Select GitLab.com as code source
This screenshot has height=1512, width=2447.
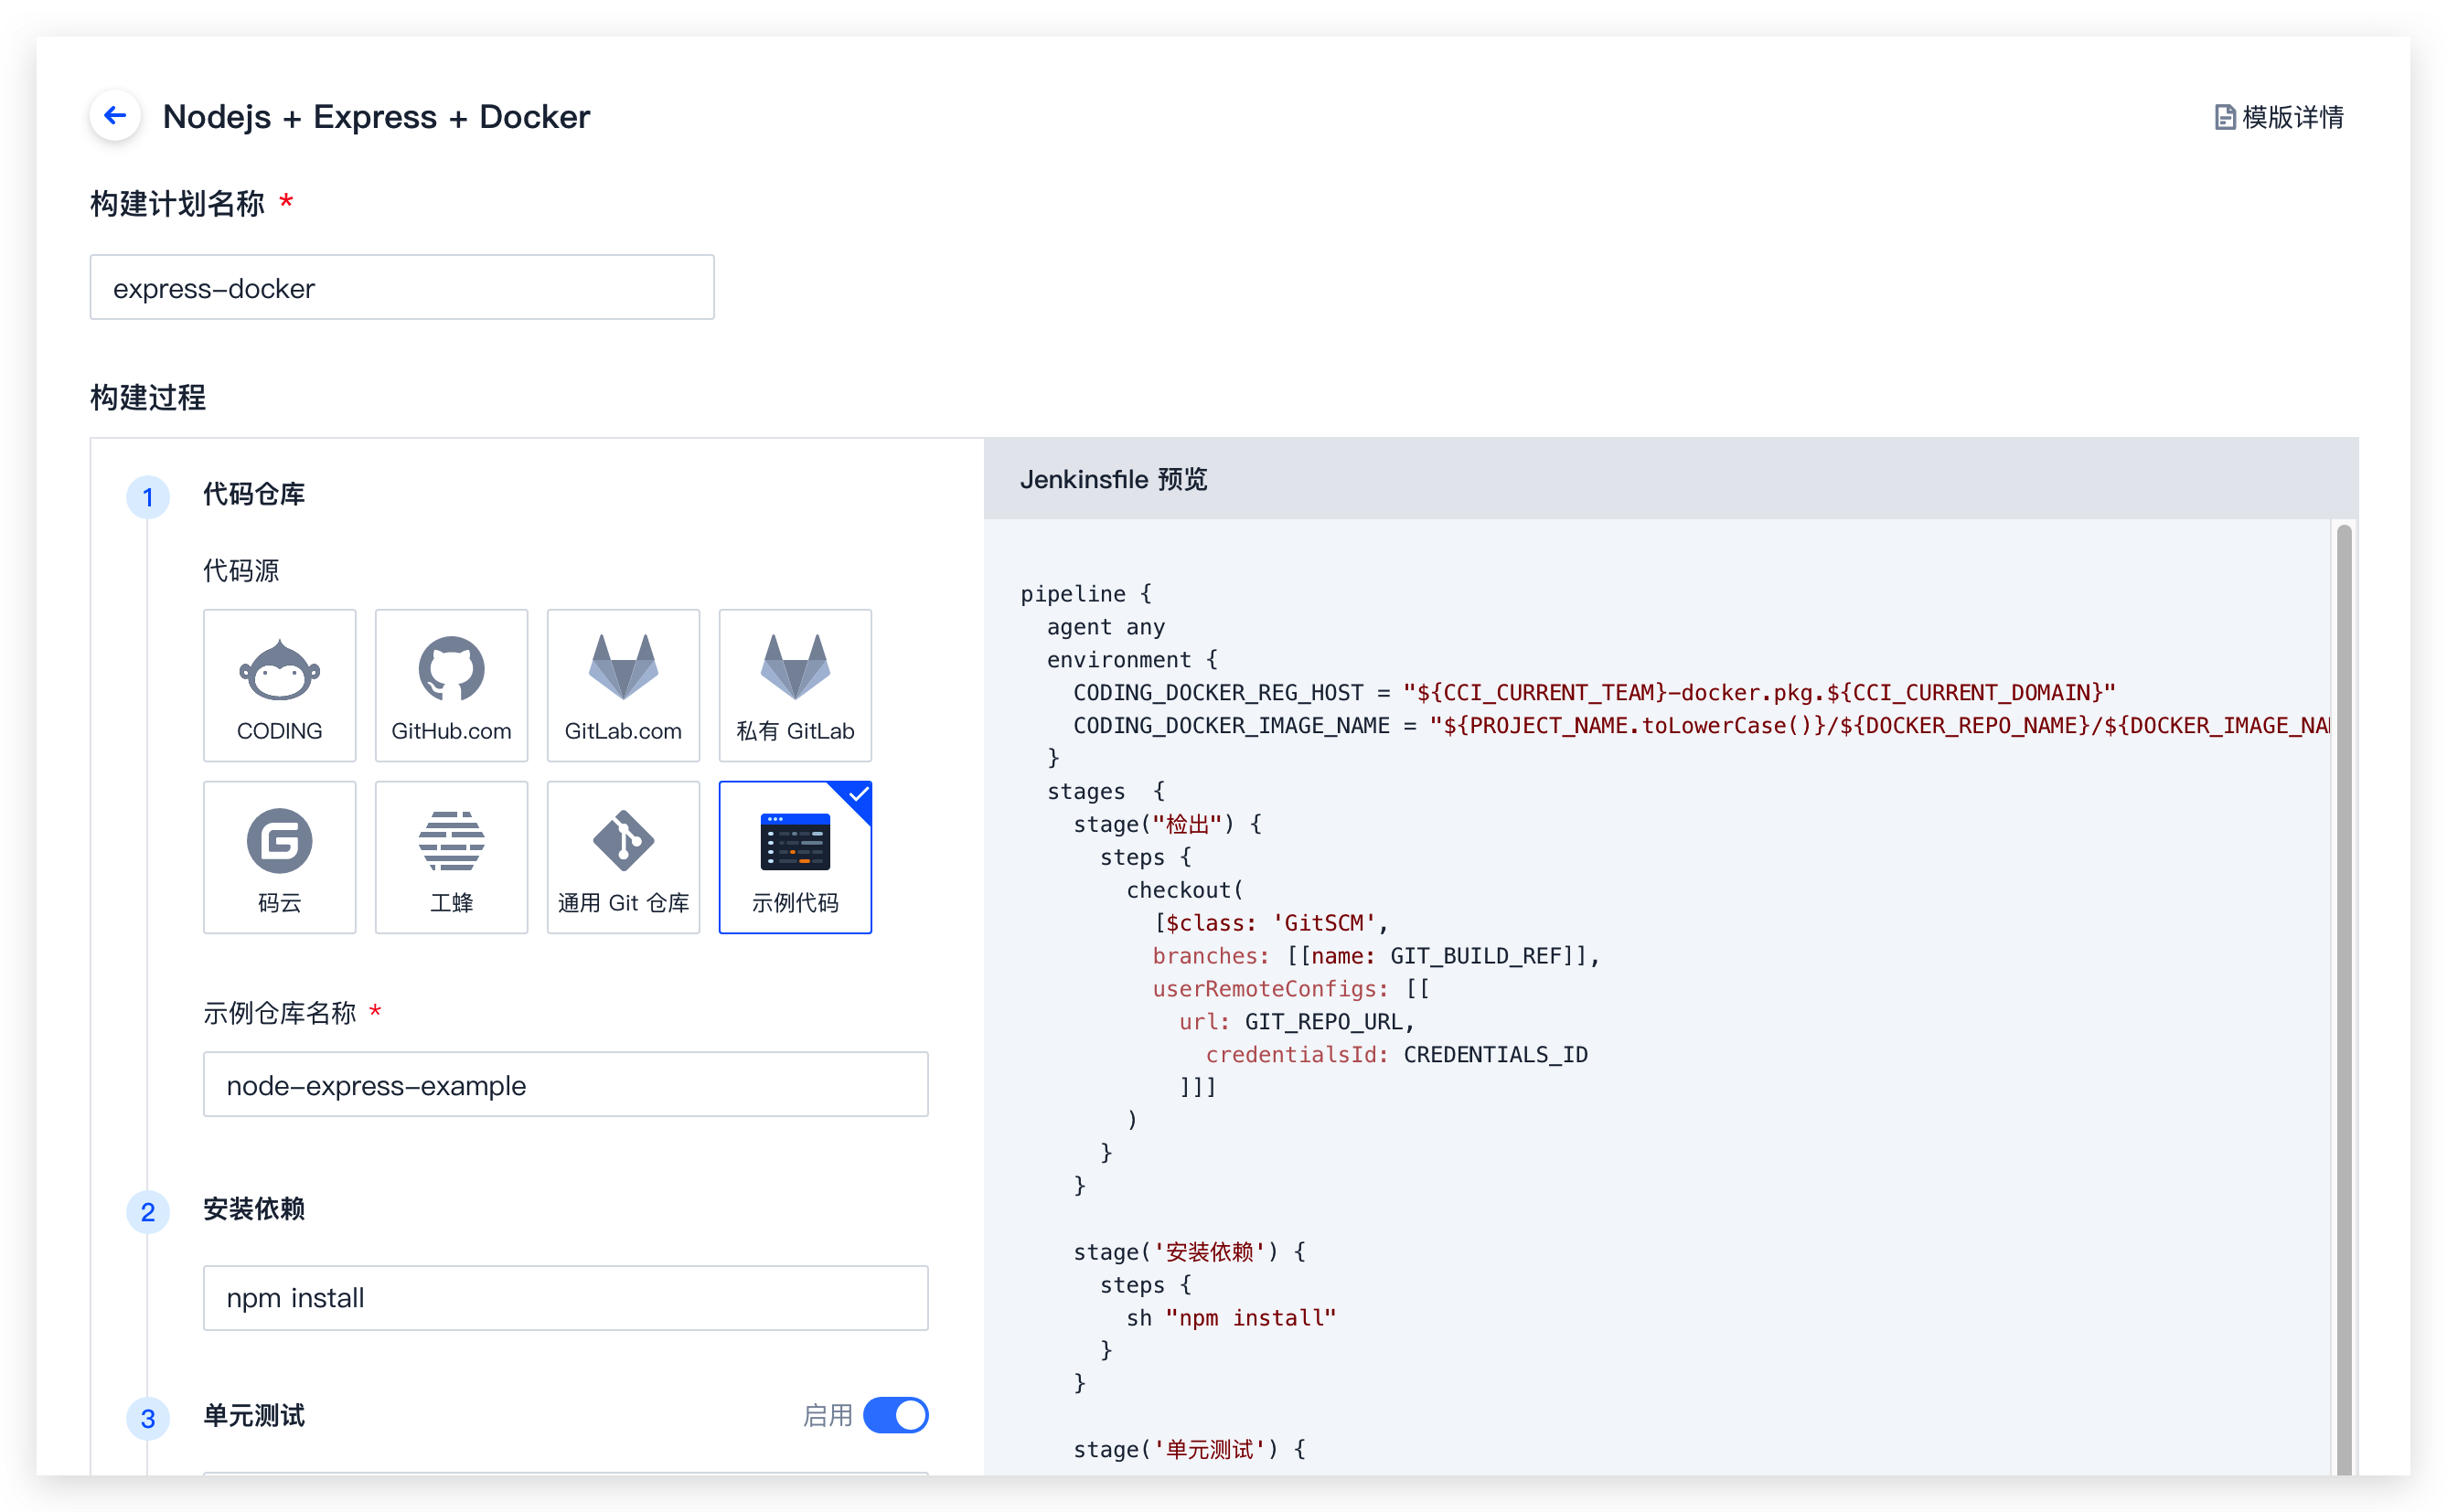click(x=624, y=686)
